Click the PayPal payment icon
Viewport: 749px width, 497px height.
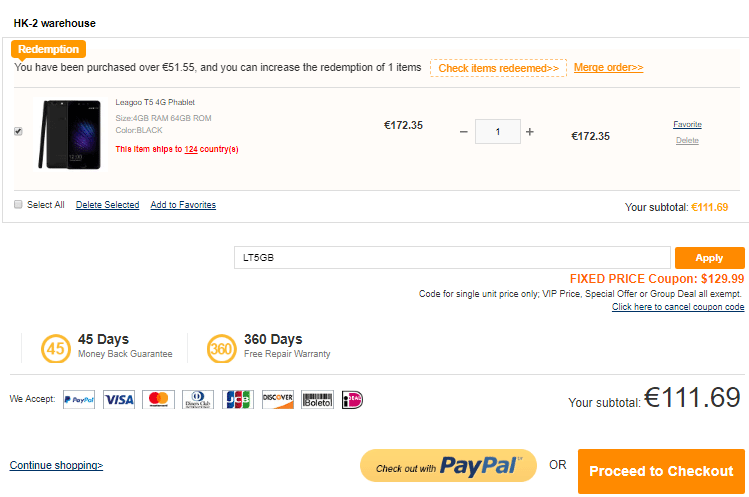79,399
